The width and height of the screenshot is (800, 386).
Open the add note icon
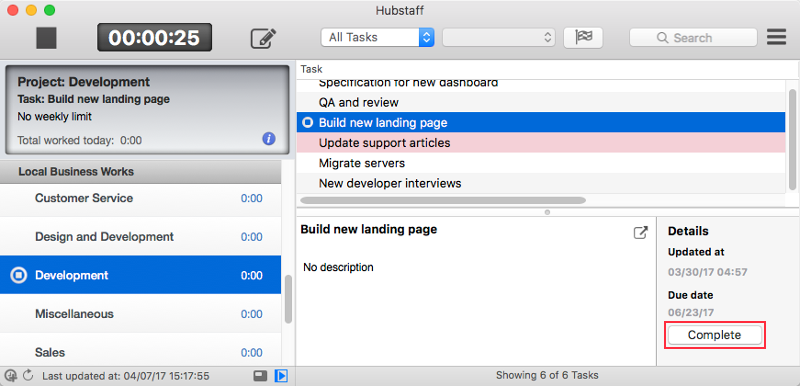click(263, 38)
